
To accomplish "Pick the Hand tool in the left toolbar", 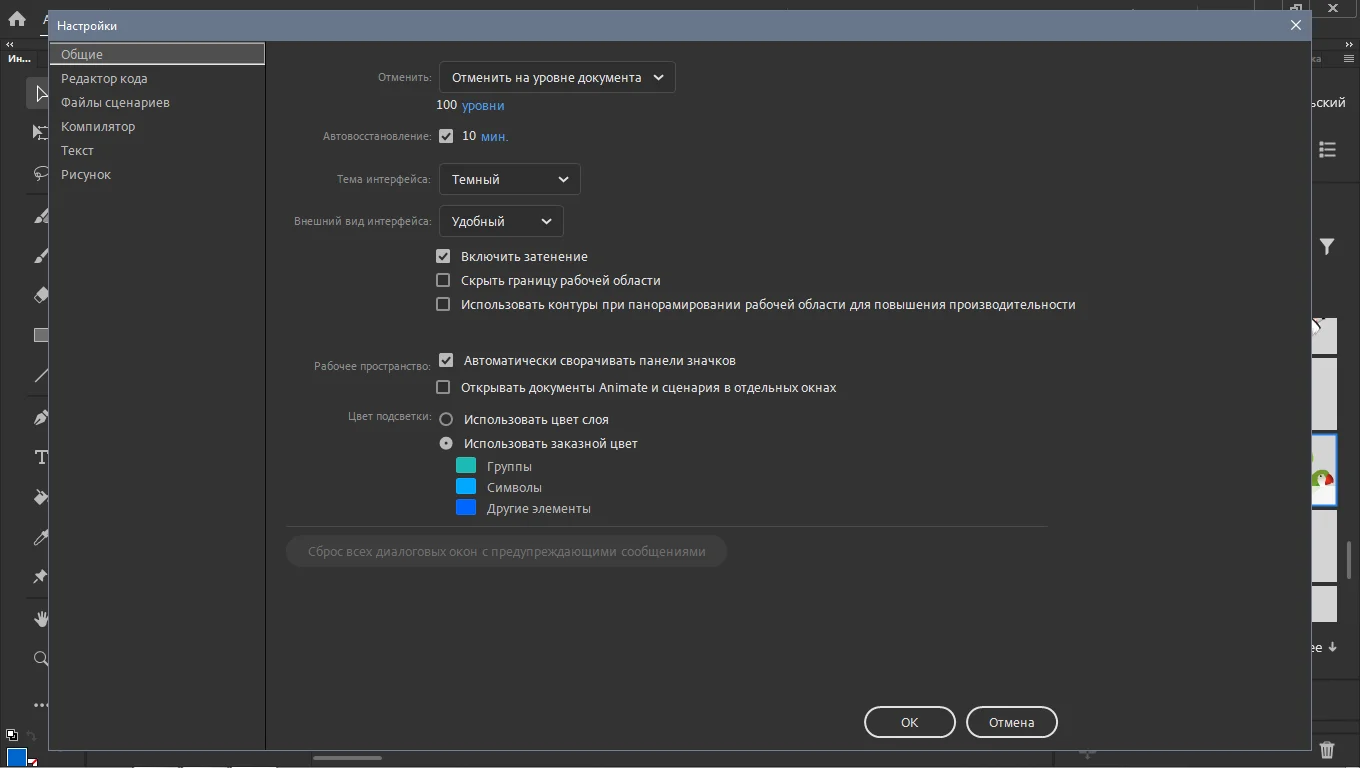I will click(41, 619).
